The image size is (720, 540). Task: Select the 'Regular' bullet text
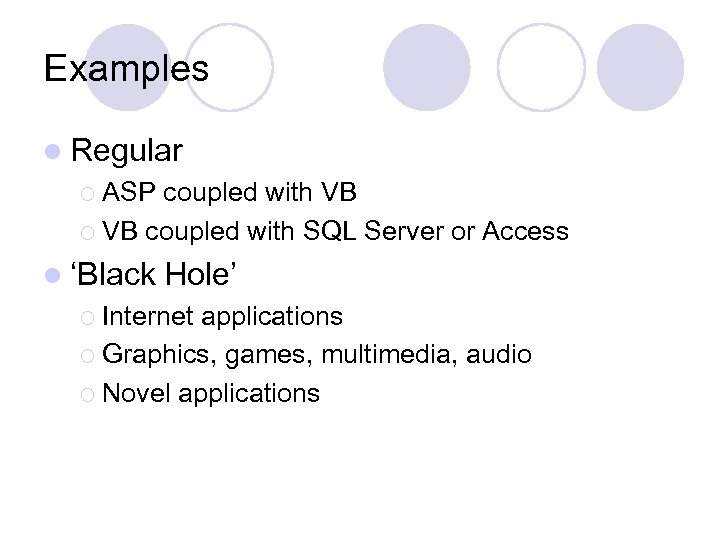pos(127,151)
